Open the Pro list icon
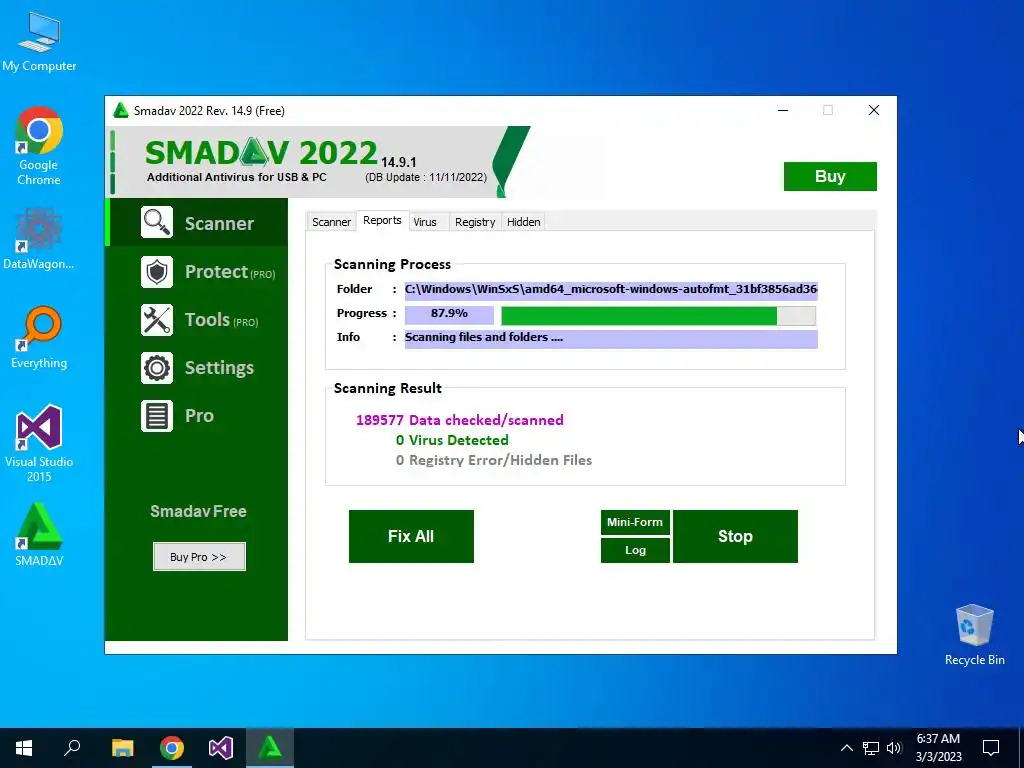 157,416
